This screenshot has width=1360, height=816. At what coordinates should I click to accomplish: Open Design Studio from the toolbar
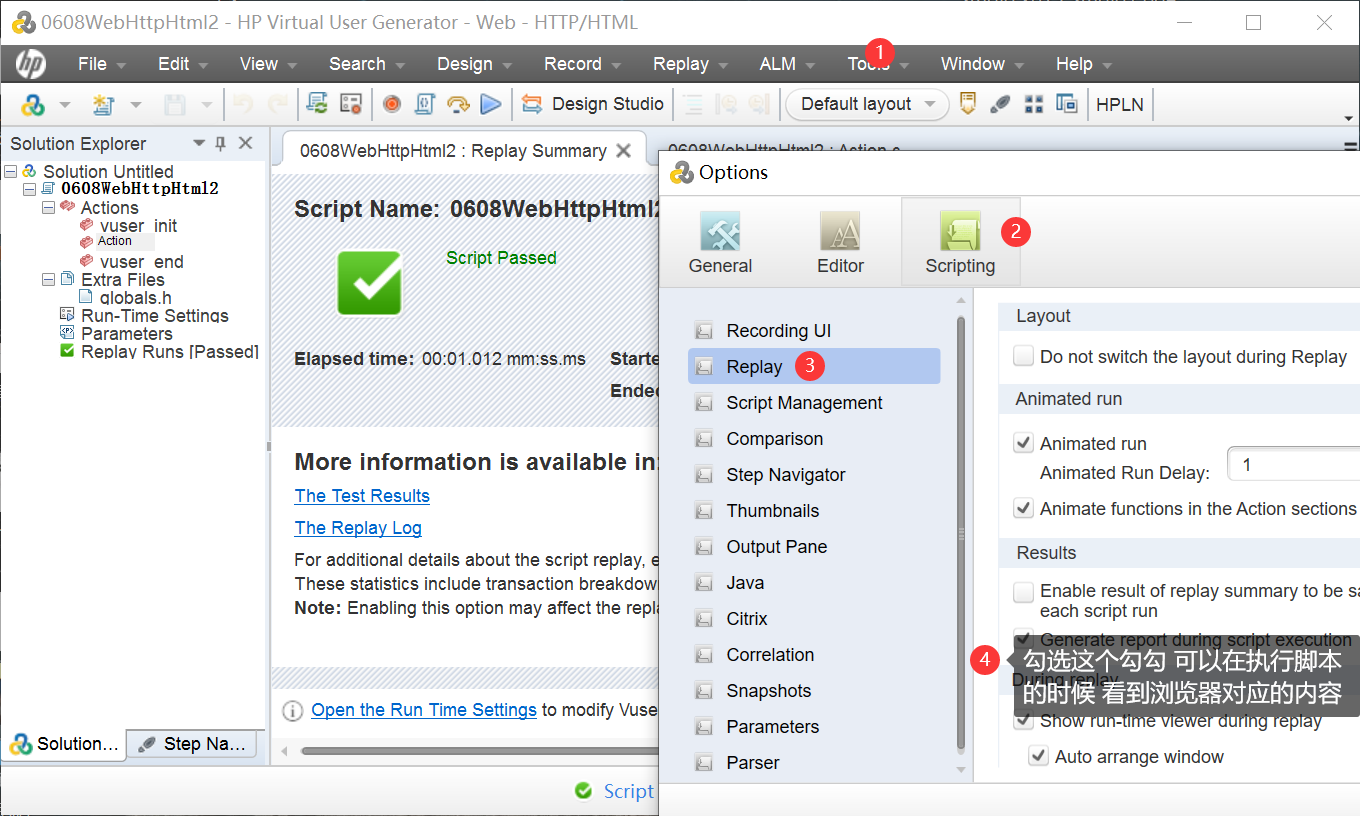tap(593, 104)
